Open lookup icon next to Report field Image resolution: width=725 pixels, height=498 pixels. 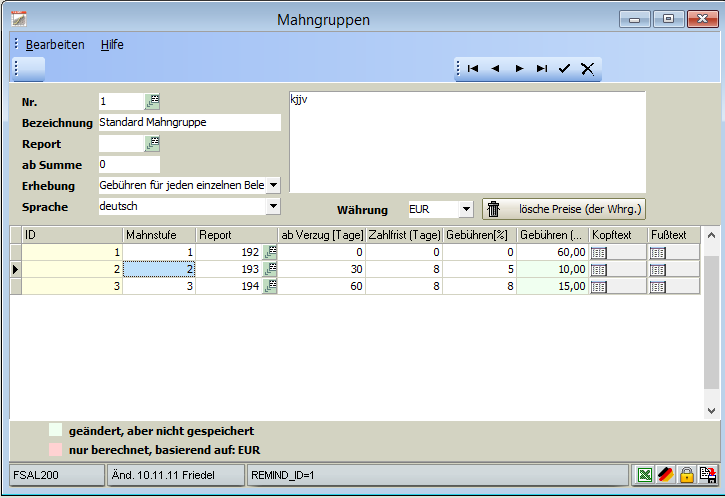(x=152, y=144)
